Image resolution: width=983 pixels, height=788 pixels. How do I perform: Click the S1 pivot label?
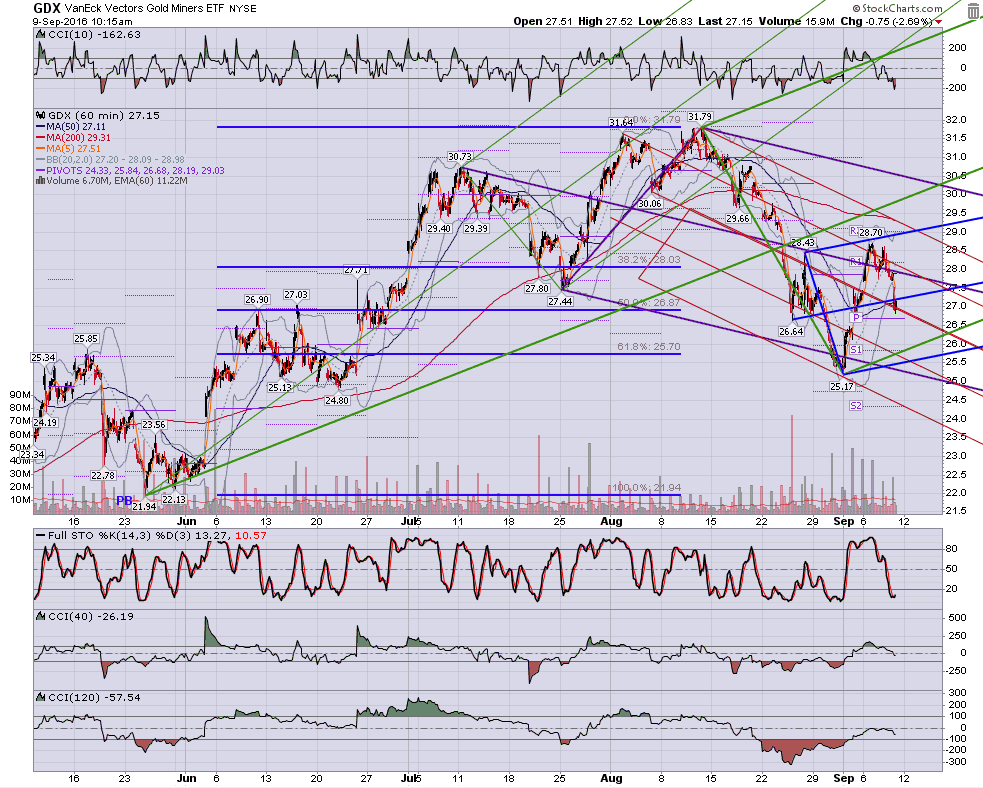pyautogui.click(x=856, y=350)
